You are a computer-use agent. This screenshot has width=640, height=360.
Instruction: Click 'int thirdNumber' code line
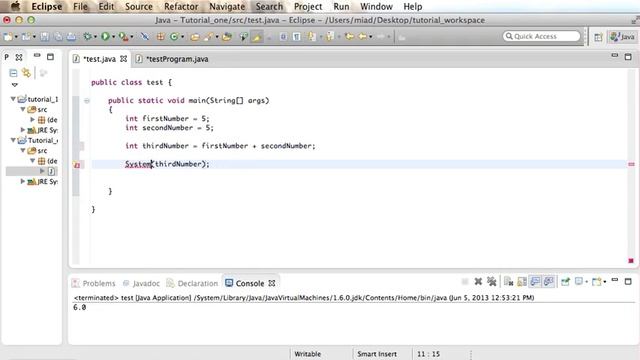pos(220,146)
